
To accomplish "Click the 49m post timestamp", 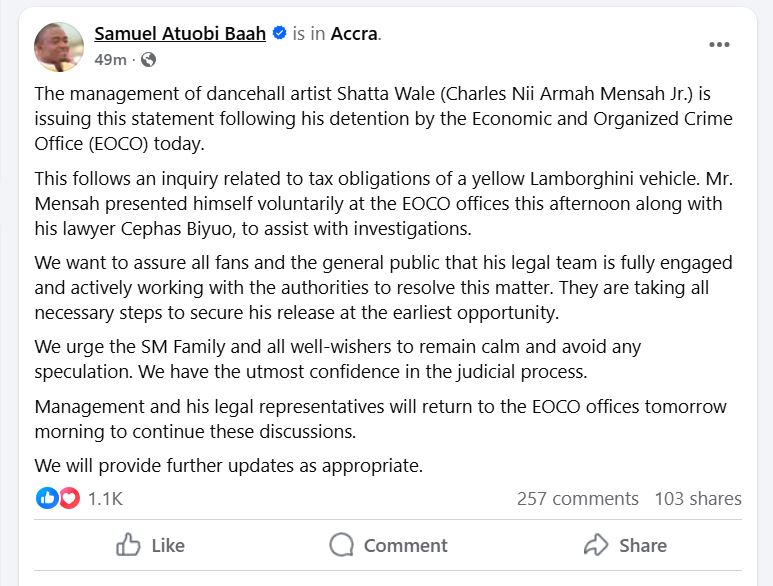I will point(110,60).
